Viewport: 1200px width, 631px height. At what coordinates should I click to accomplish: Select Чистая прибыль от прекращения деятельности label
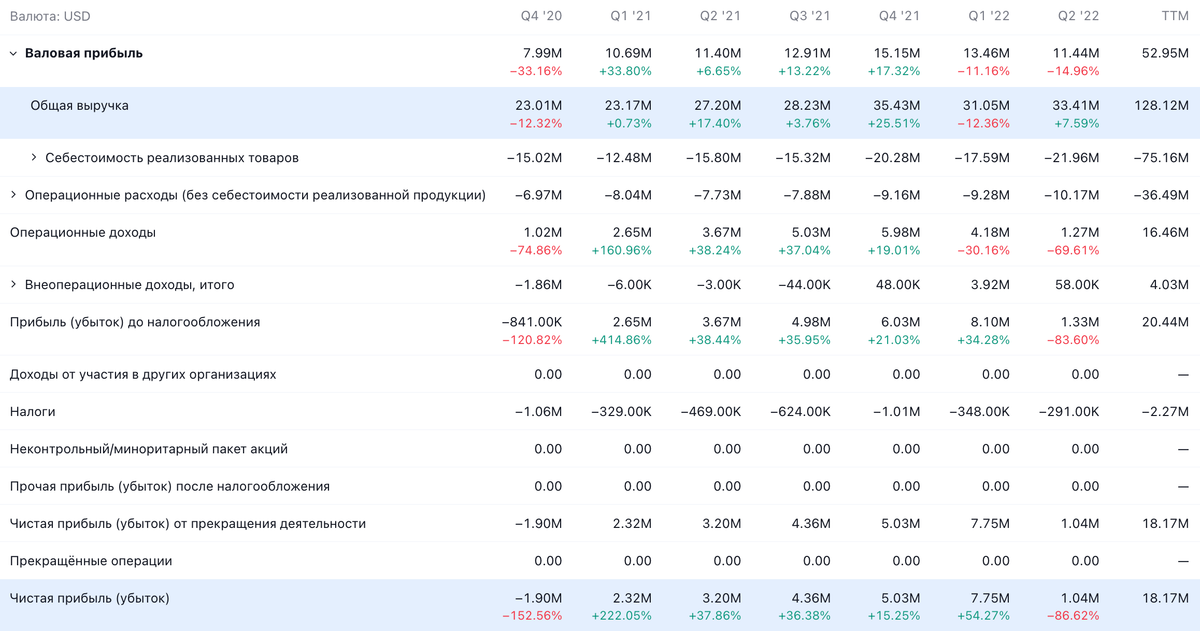coord(188,524)
